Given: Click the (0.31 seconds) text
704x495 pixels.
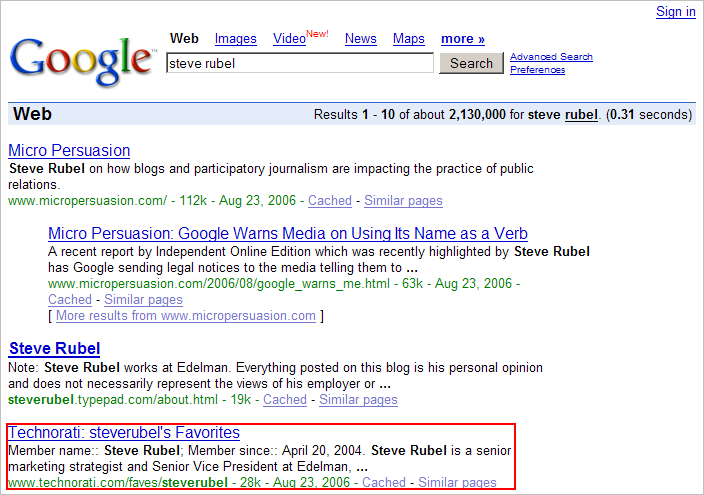Looking at the screenshot, I should (x=649, y=115).
